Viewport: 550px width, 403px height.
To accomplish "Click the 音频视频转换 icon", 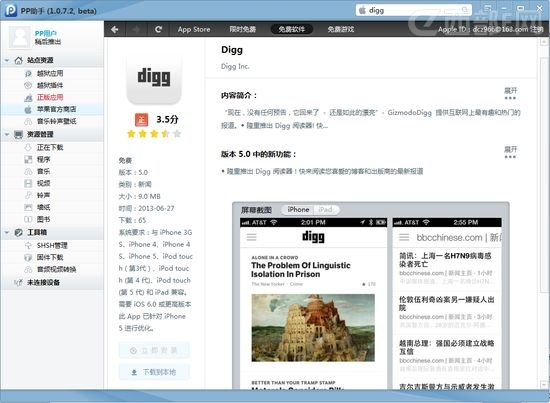I will [x=28, y=269].
